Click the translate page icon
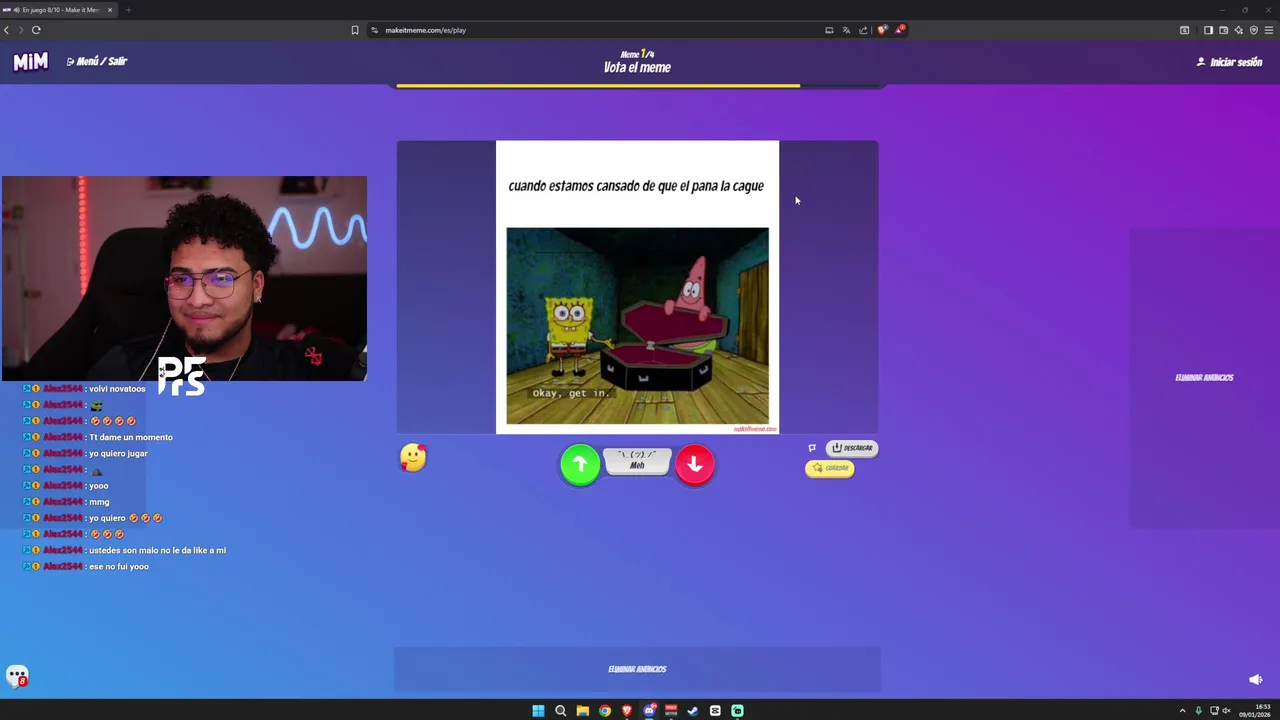Image resolution: width=1280 pixels, height=720 pixels. click(846, 30)
